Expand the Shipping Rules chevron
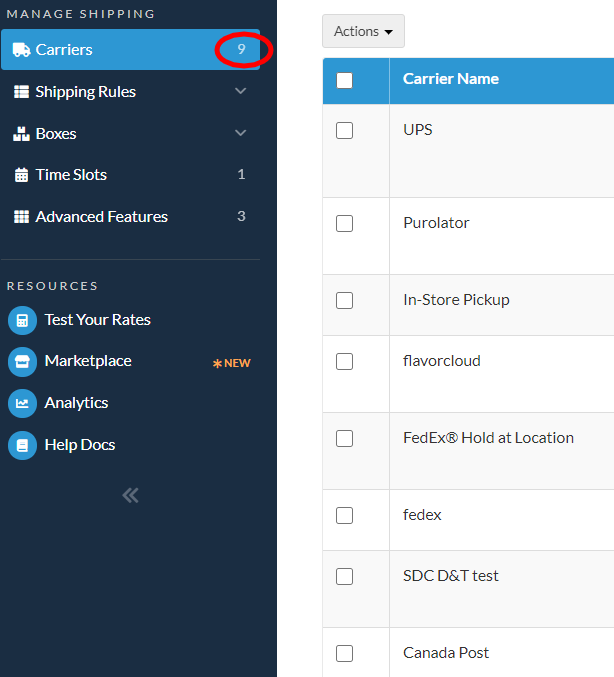 pyautogui.click(x=240, y=92)
